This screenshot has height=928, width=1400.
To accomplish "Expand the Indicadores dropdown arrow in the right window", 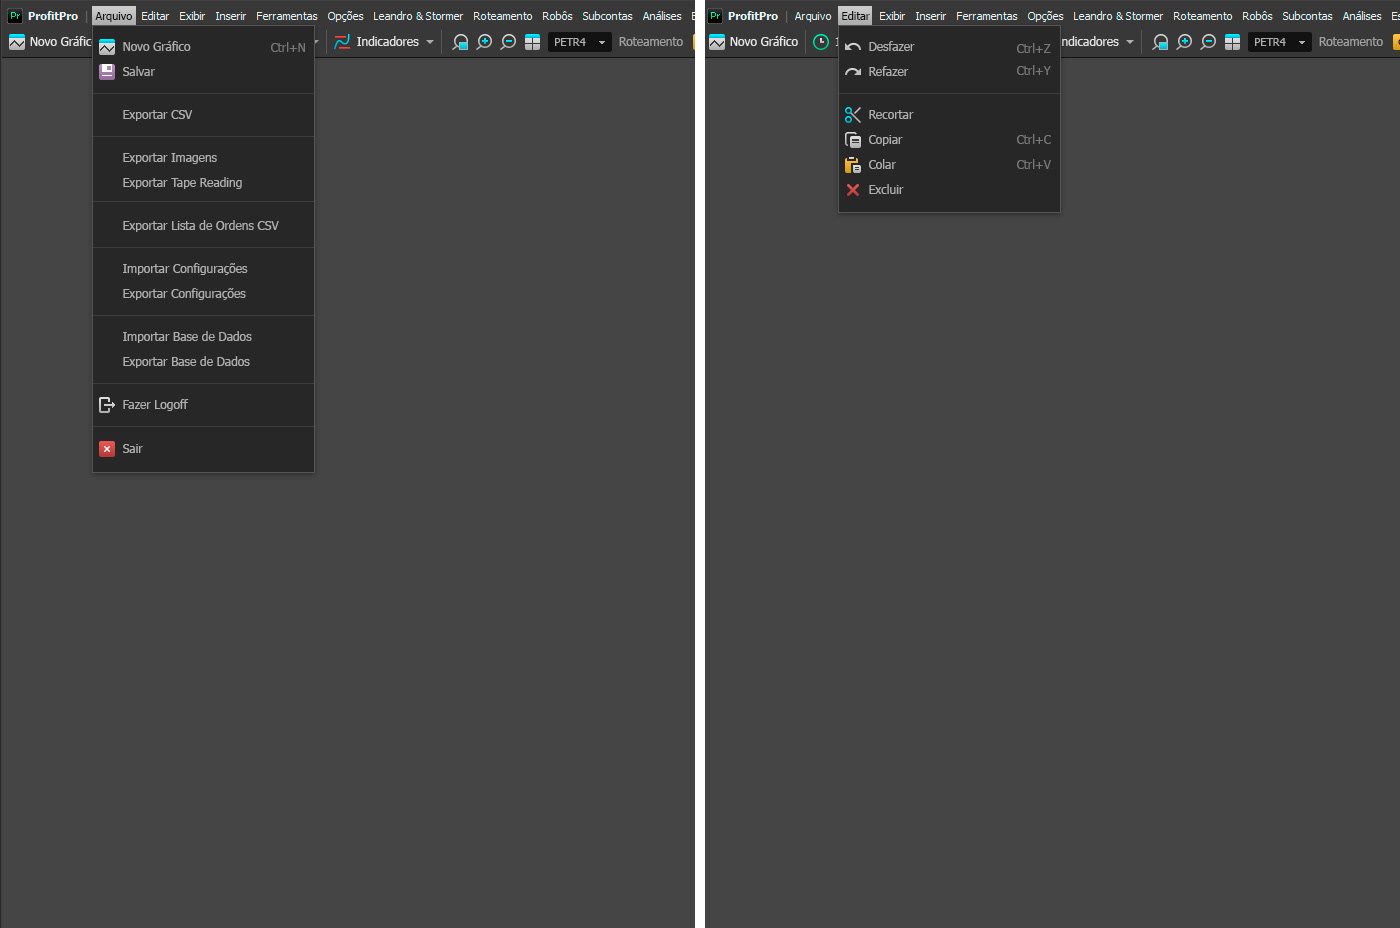I will pyautogui.click(x=1130, y=42).
